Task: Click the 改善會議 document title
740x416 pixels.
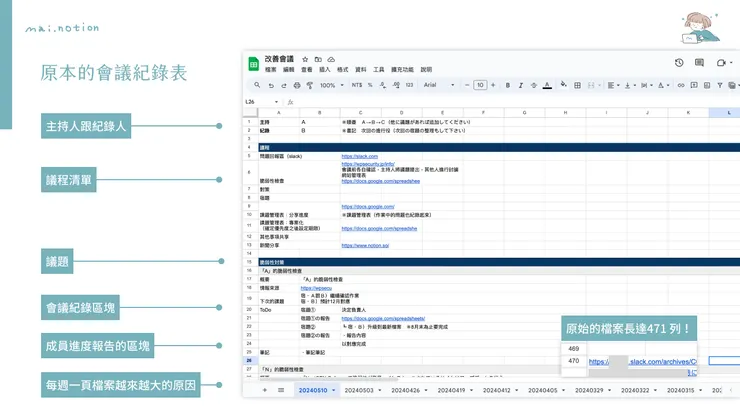Action: pos(279,59)
